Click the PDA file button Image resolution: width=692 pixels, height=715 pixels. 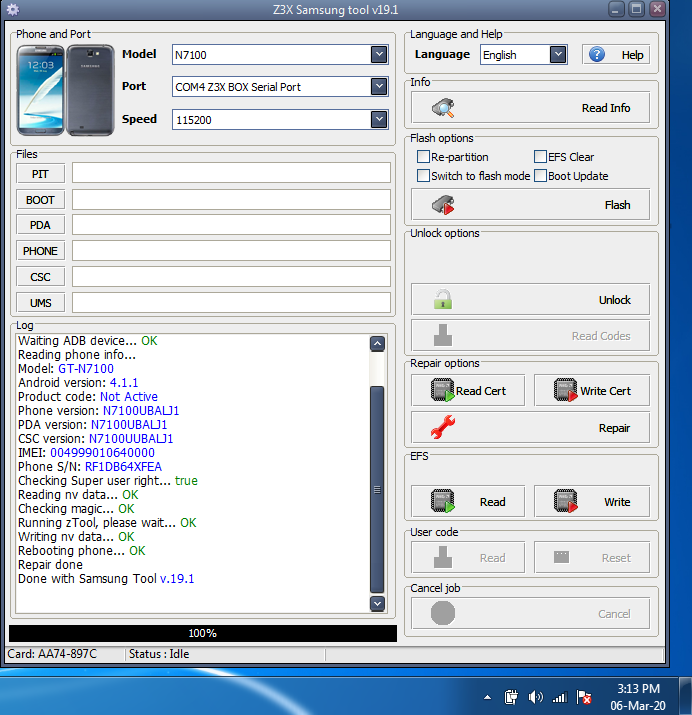[x=41, y=225]
